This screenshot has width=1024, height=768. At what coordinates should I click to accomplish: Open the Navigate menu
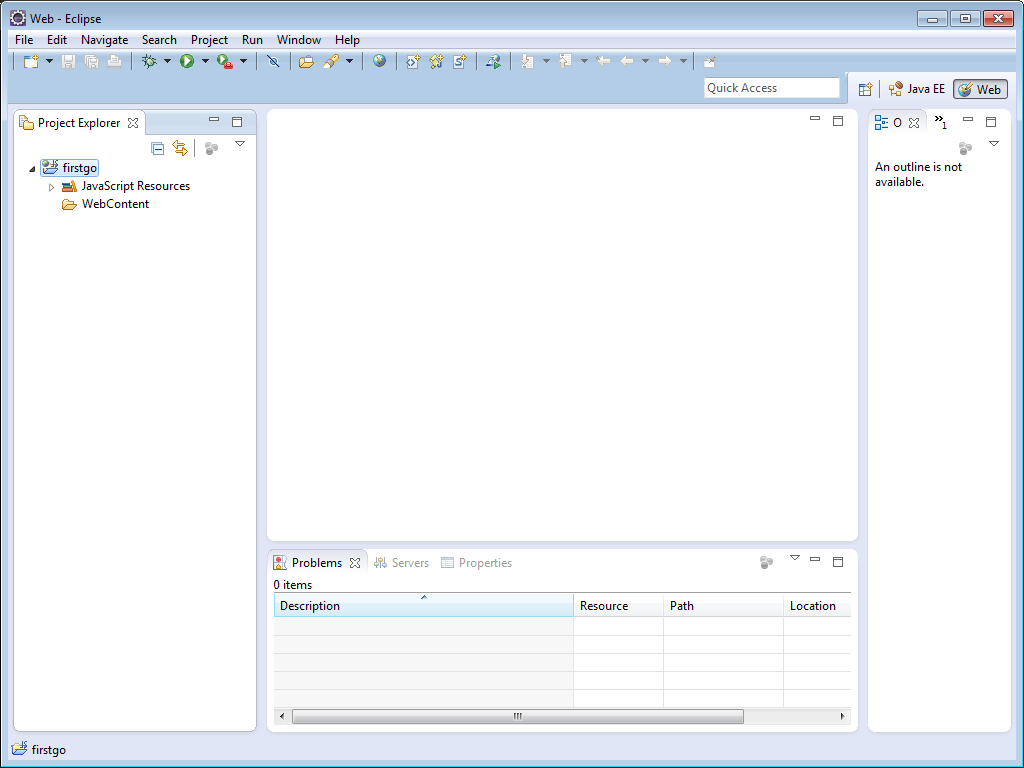click(x=104, y=40)
